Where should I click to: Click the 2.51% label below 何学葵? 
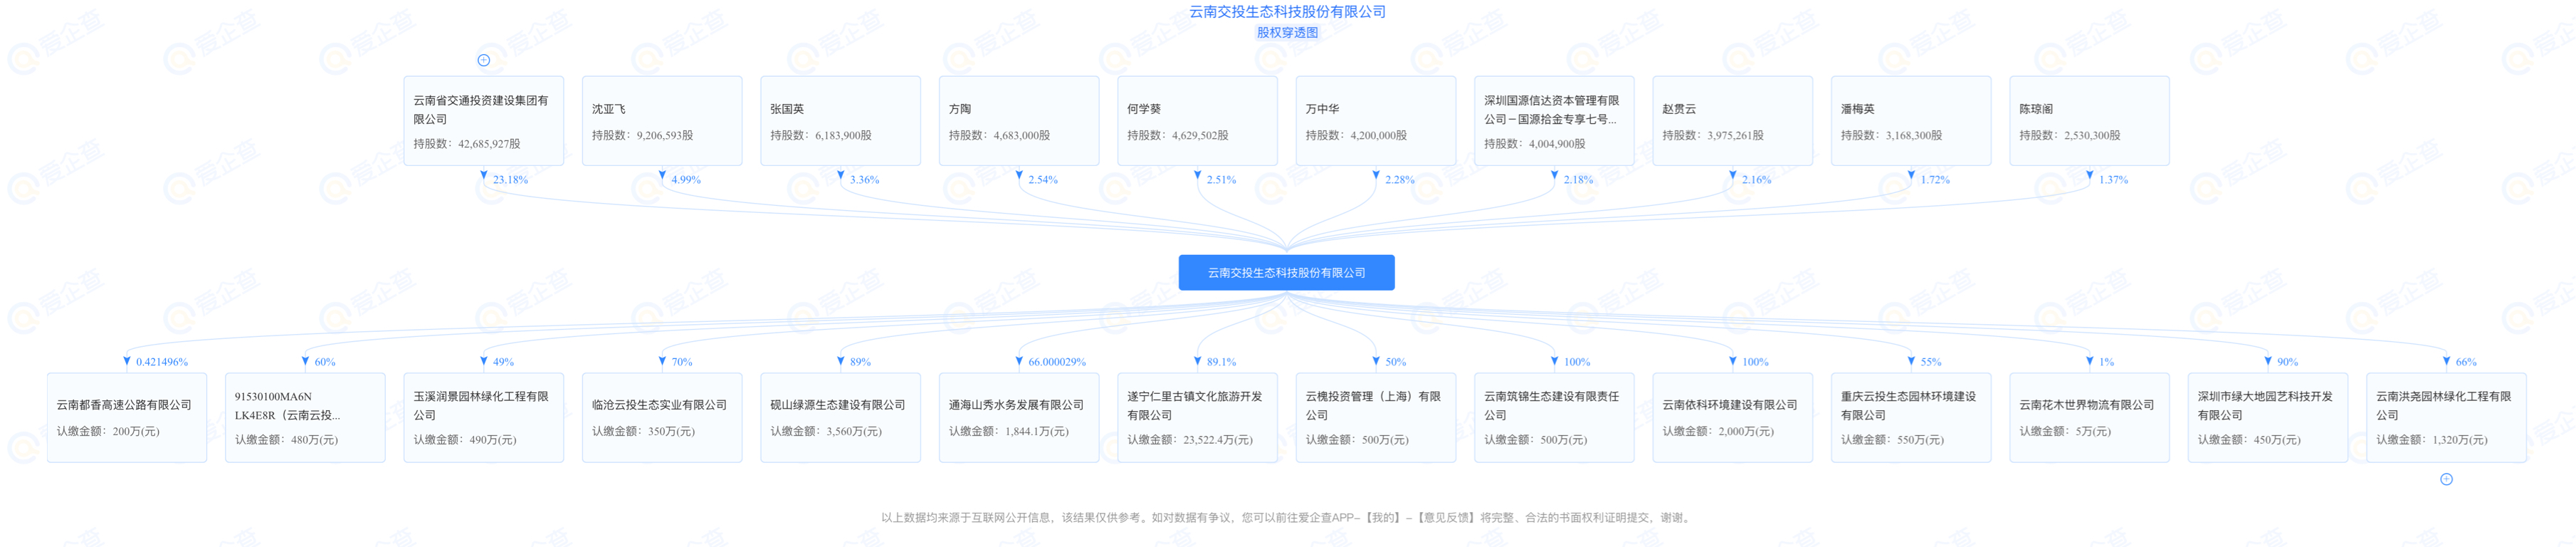pyautogui.click(x=1222, y=180)
